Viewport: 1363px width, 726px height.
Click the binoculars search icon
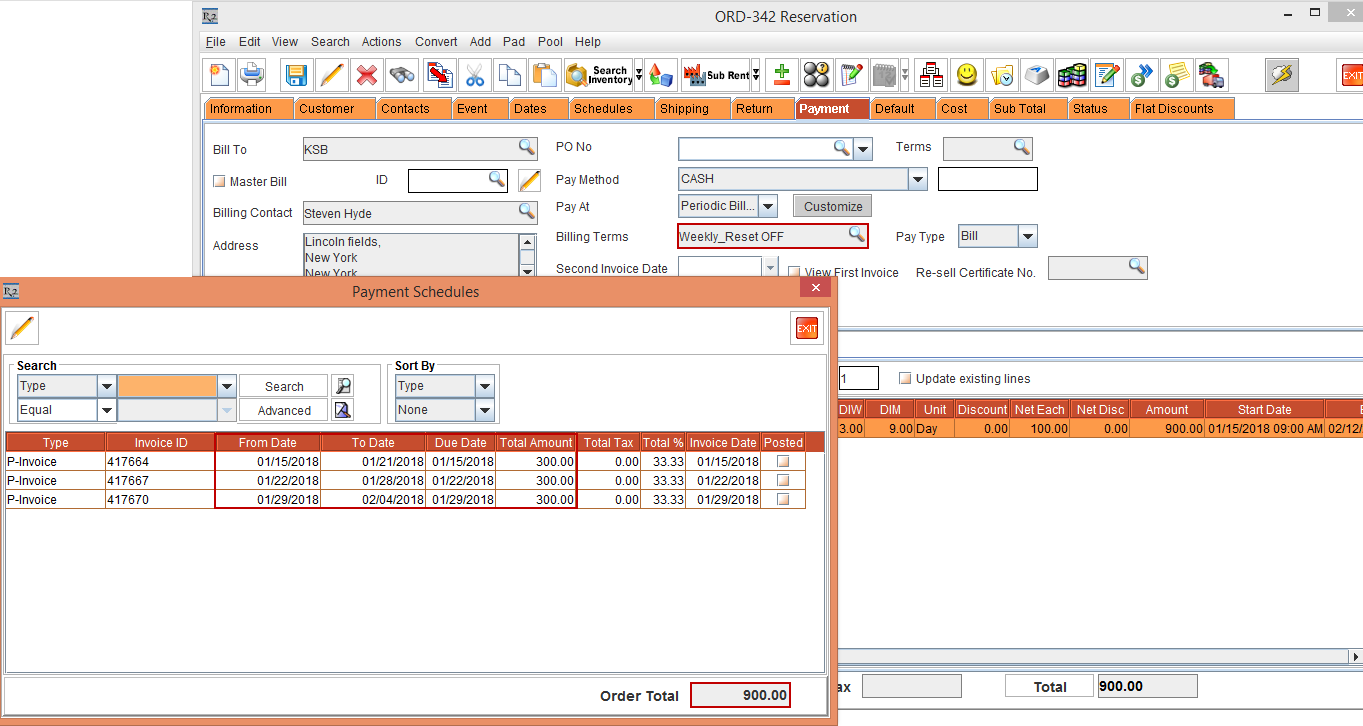tap(402, 75)
